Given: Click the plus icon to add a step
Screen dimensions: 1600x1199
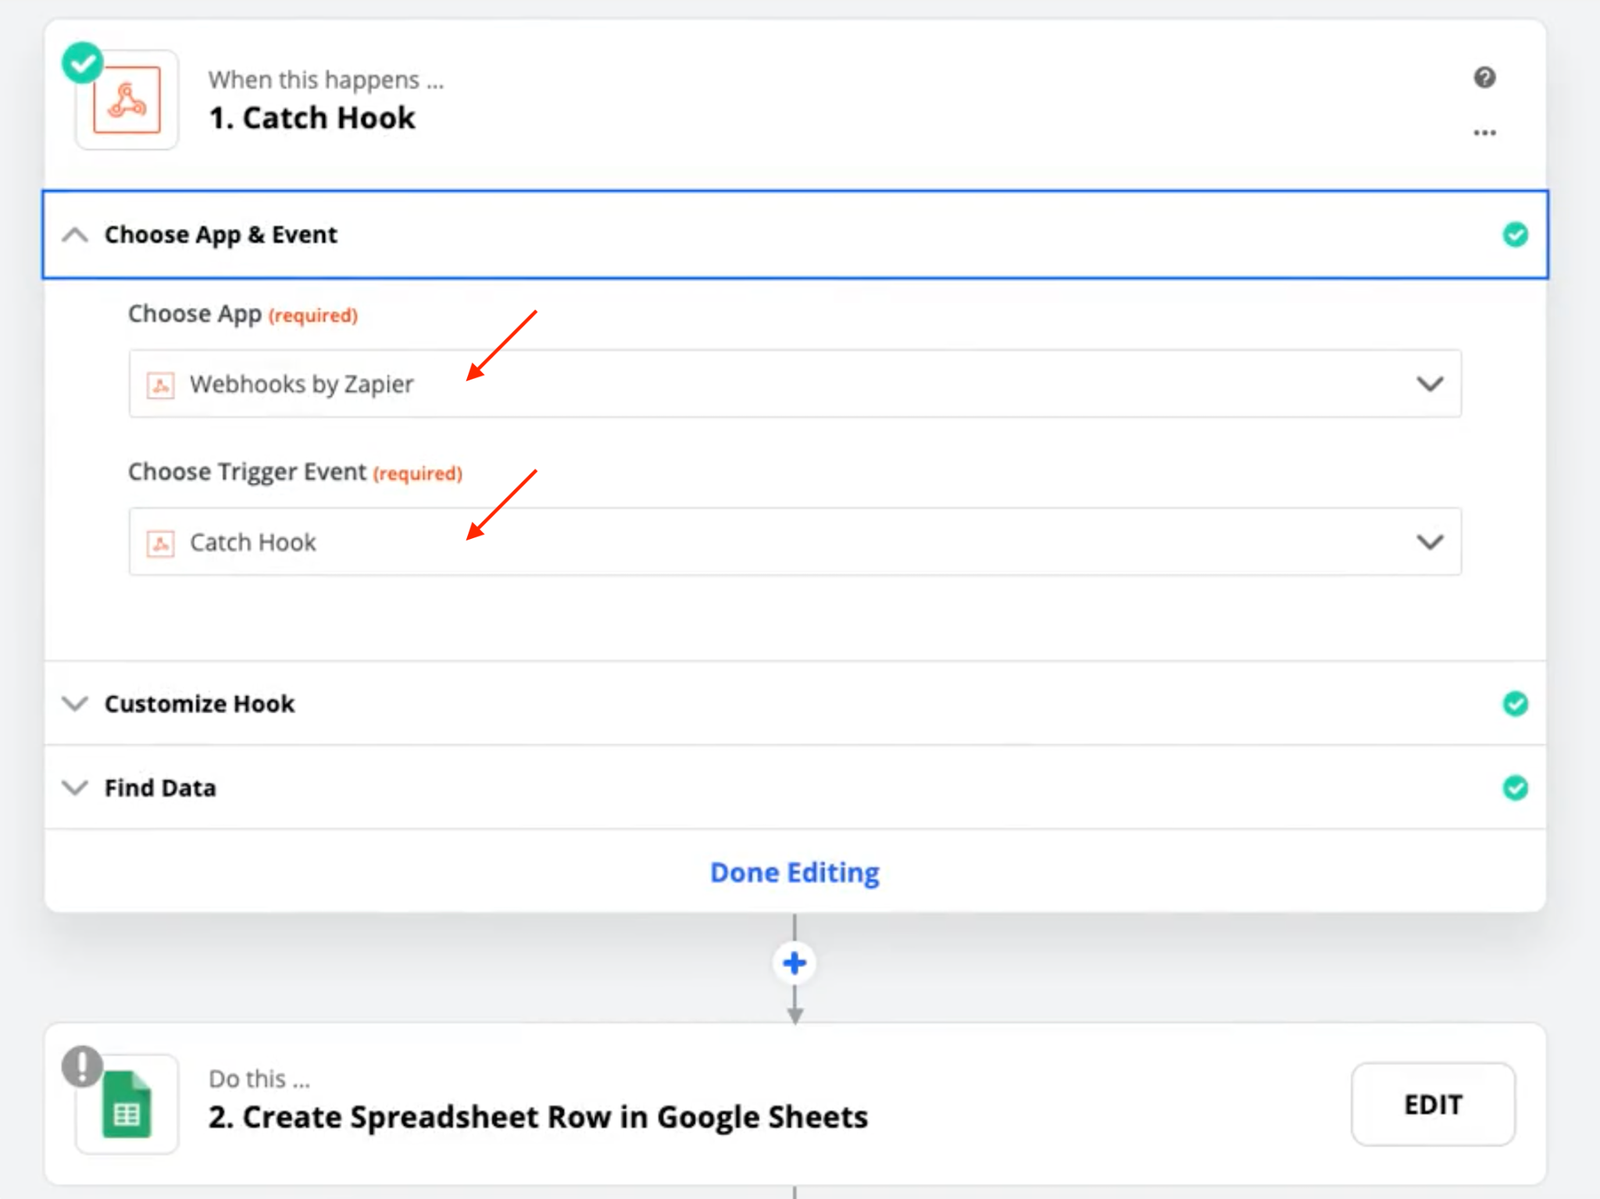Looking at the screenshot, I should coord(795,963).
